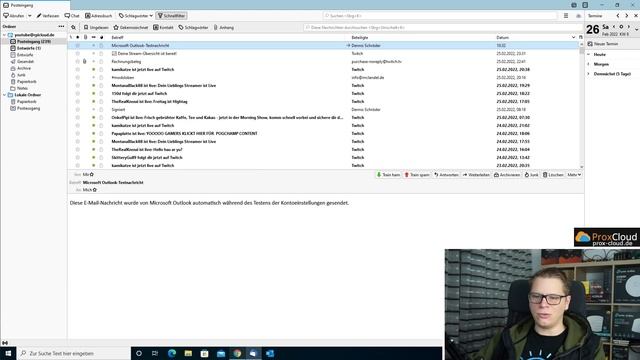The height and width of the screenshot is (360, 640).
Task: Open the Notes folder
Action: pos(22,88)
